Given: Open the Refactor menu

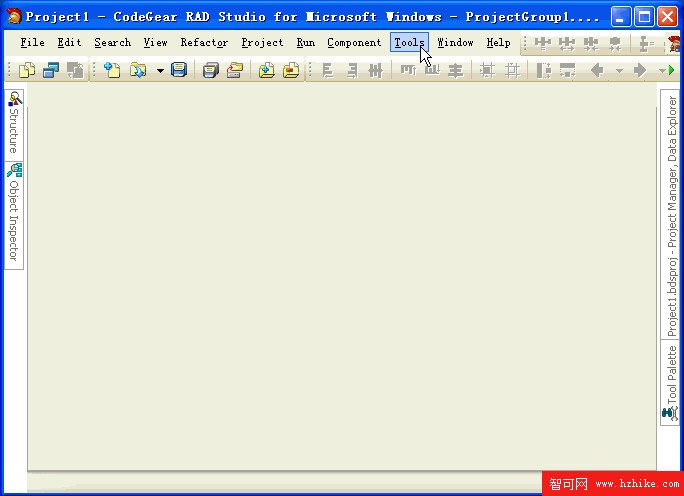Looking at the screenshot, I should coord(204,42).
